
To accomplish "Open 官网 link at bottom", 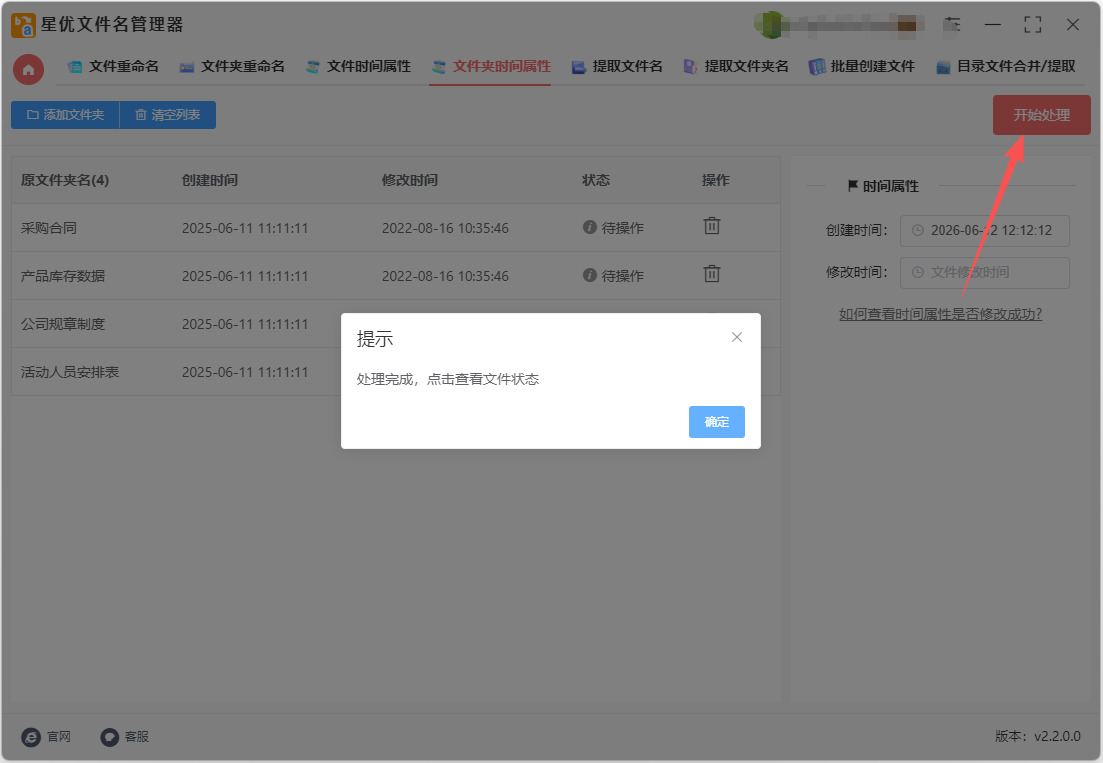I will pyautogui.click(x=59, y=736).
